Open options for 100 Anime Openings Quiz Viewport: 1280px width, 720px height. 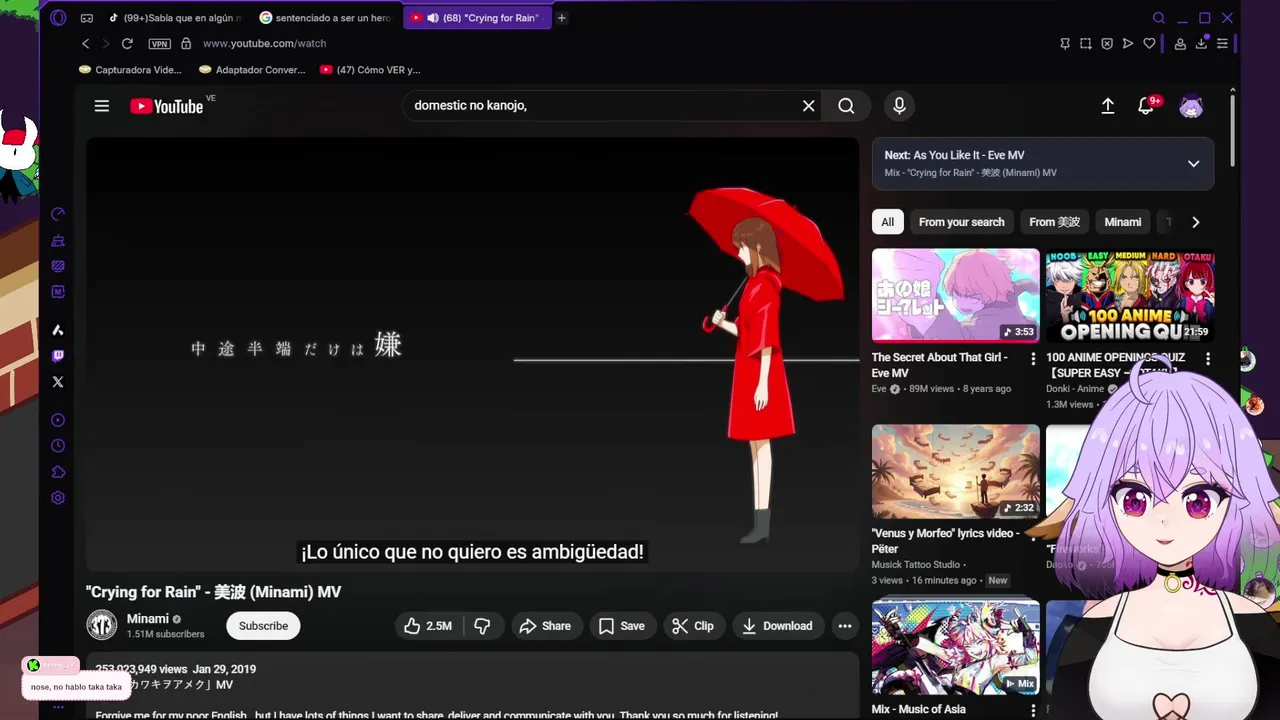coord(1207,359)
